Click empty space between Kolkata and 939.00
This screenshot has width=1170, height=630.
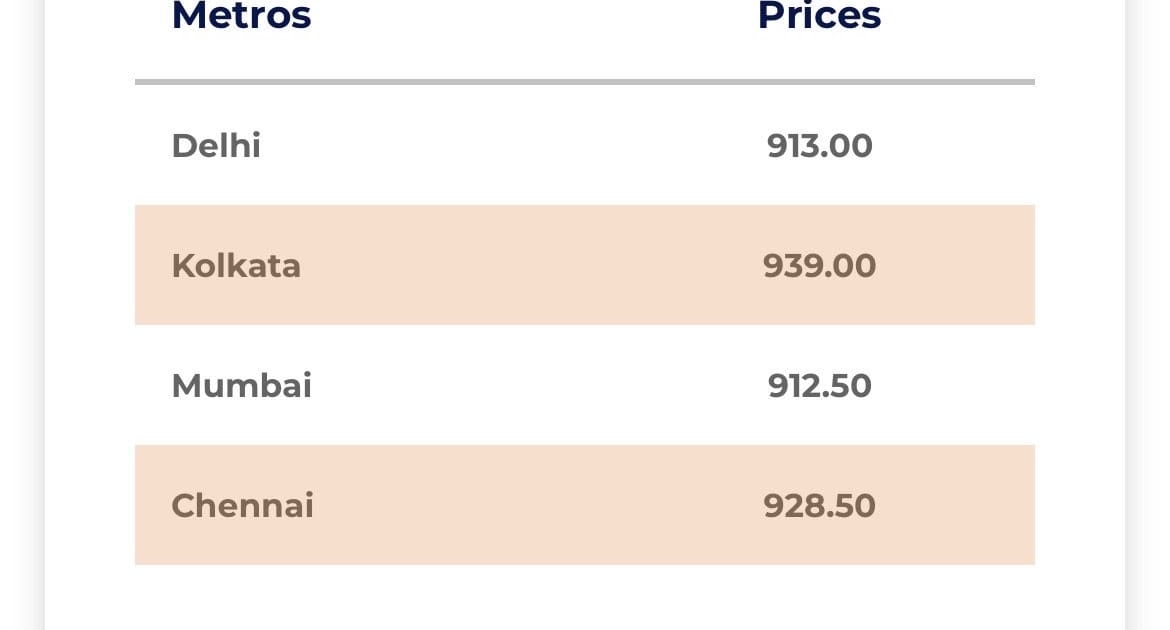tap(530, 266)
